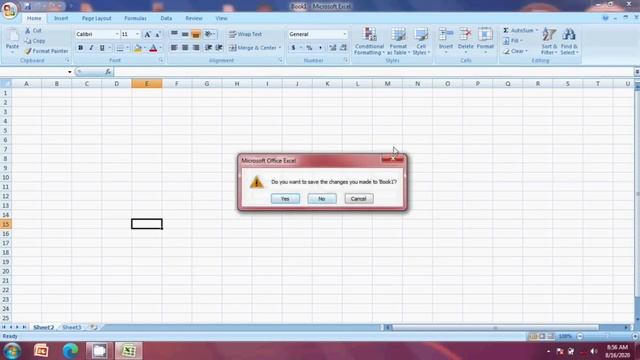Click the Font Color red A swatch
Screen dimensions: 640x360
[153, 48]
